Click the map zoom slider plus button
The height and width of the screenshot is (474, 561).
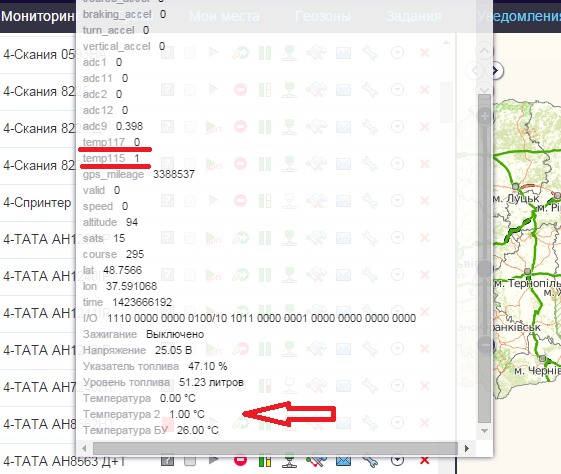(485, 116)
